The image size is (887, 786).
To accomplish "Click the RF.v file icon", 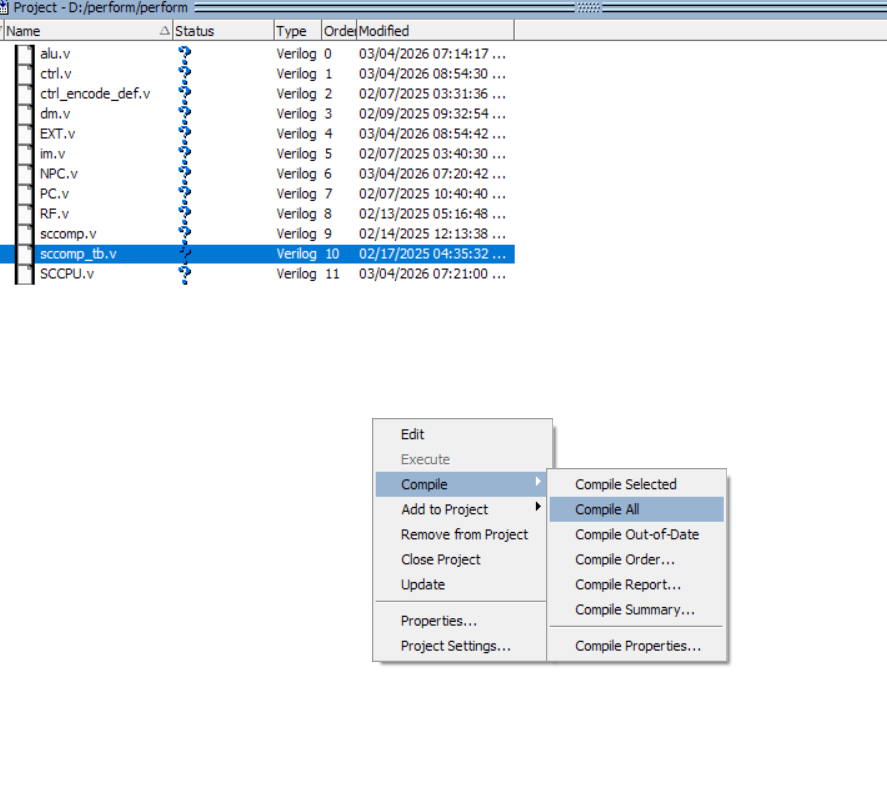I will (25, 214).
